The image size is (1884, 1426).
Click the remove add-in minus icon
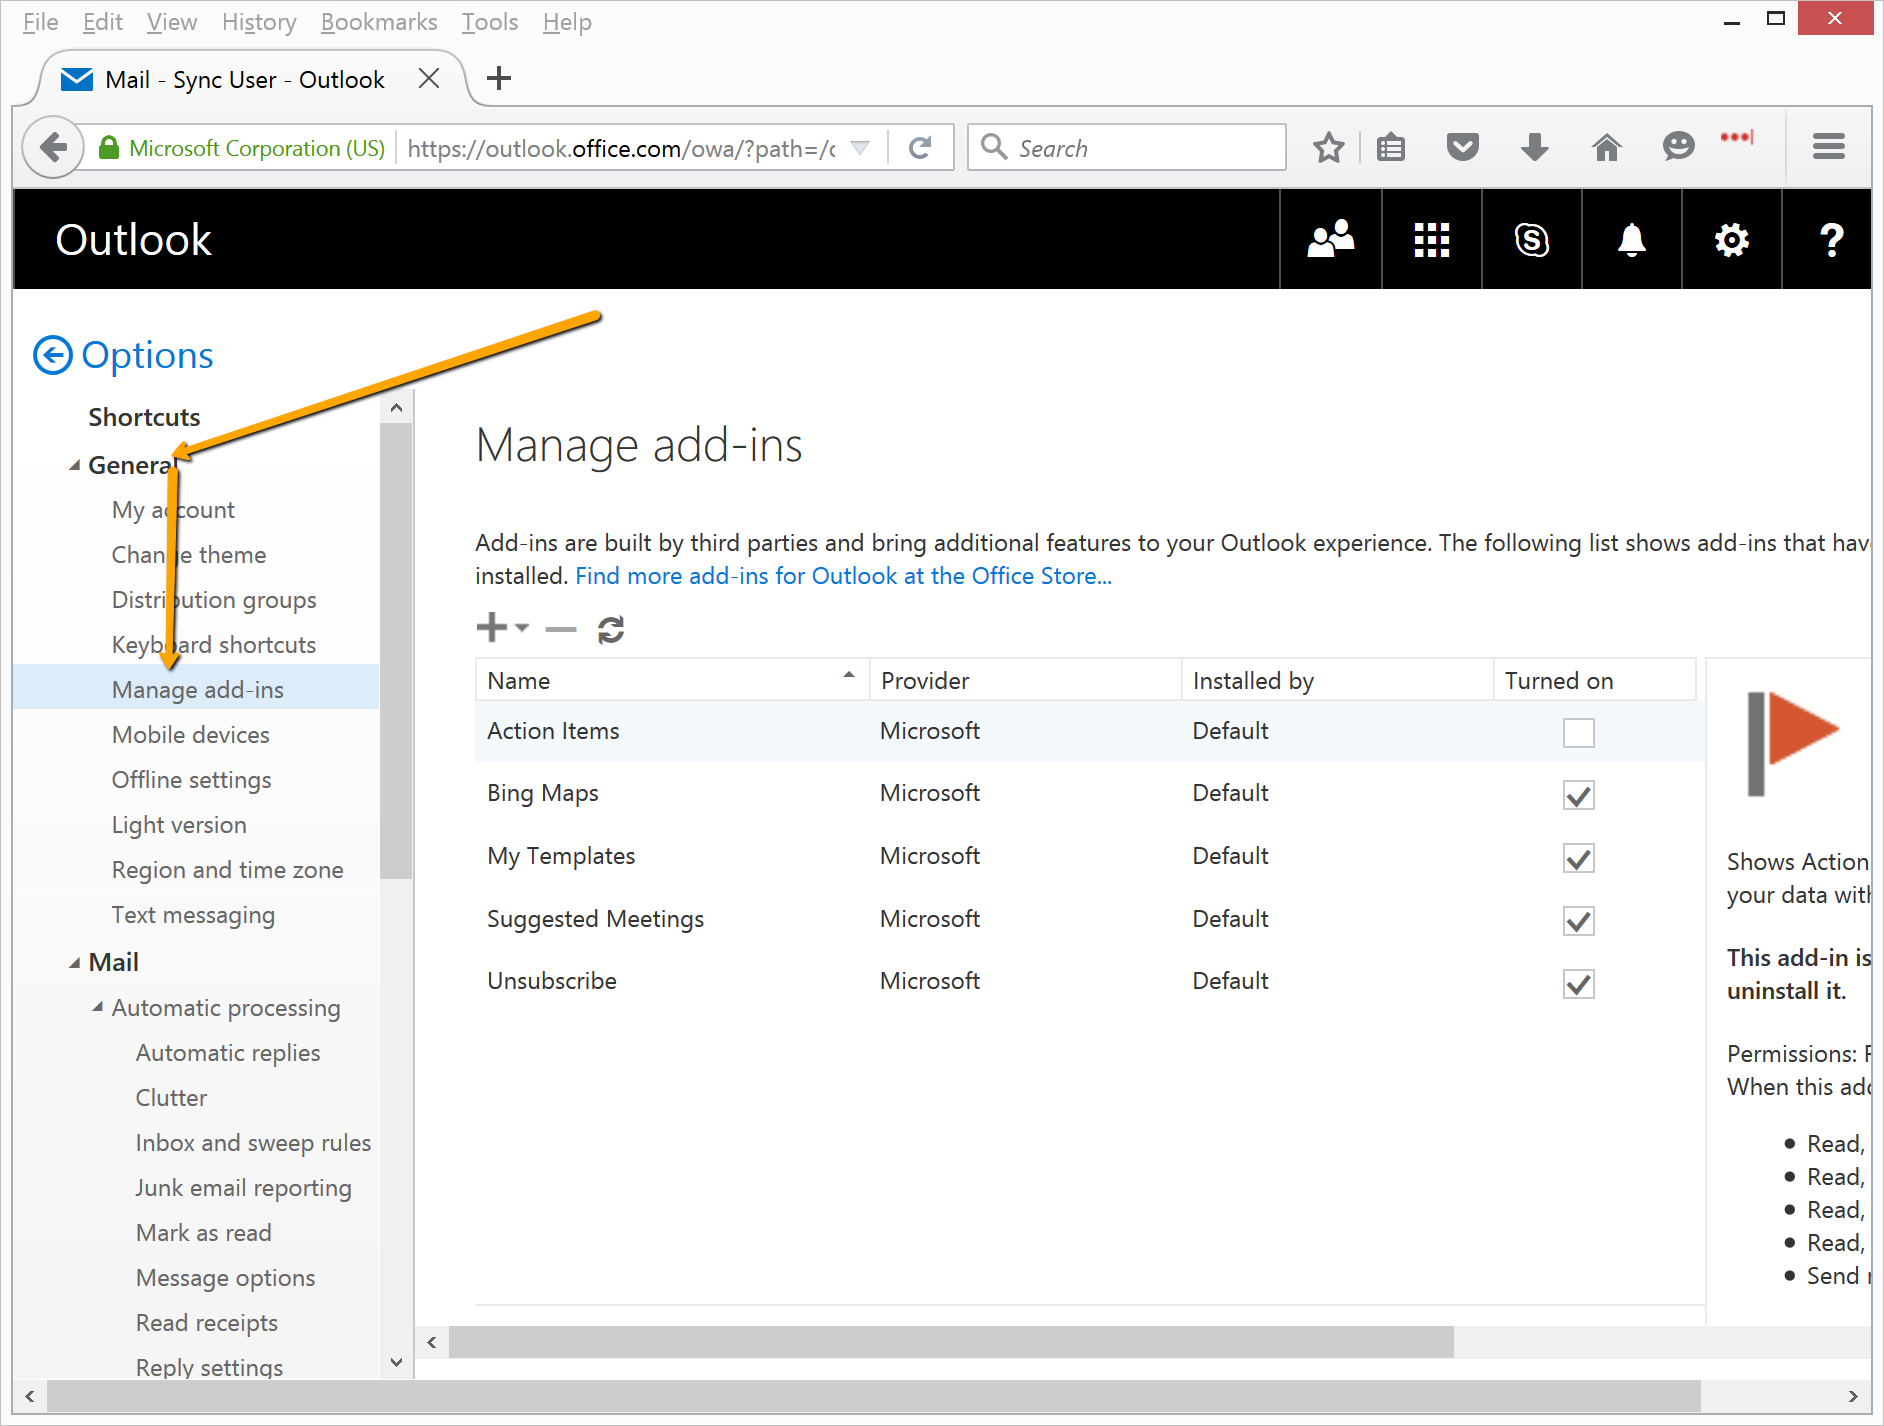click(x=561, y=629)
